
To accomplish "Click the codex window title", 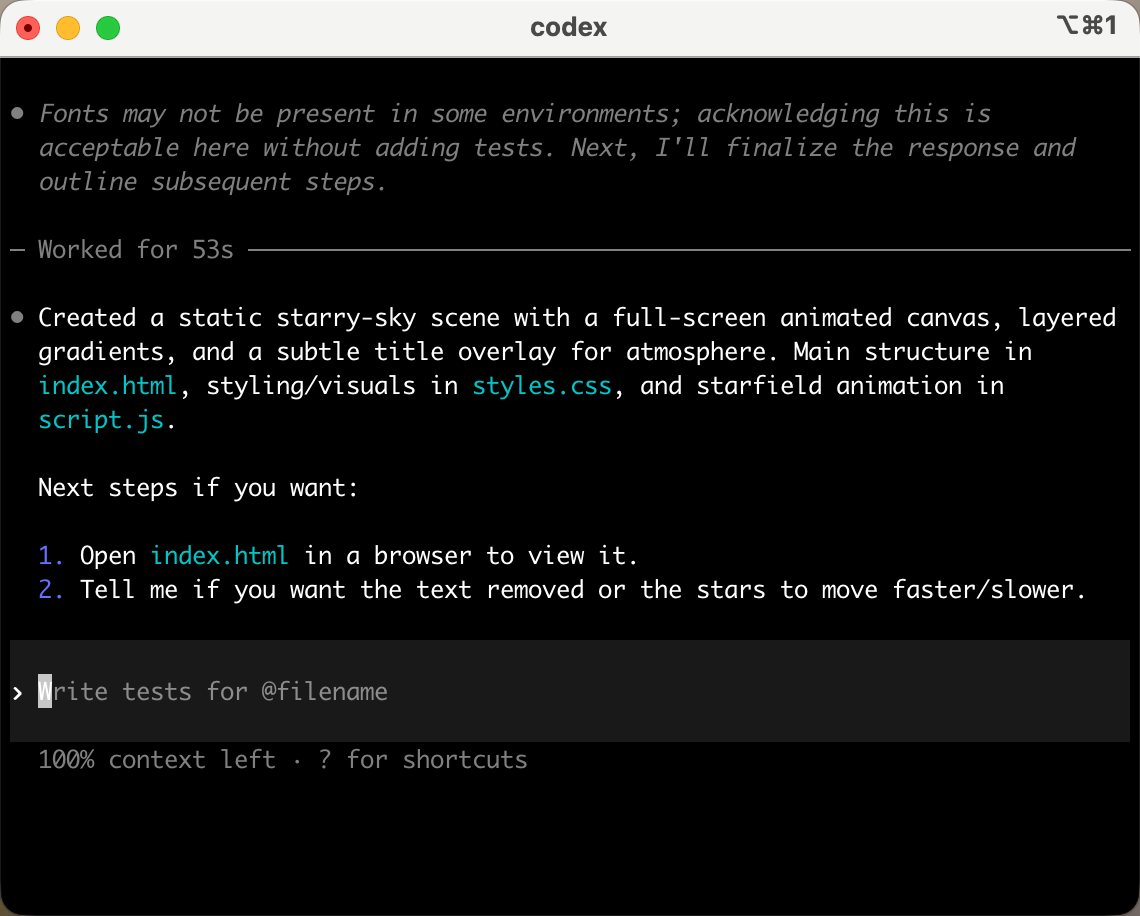I will [x=569, y=28].
